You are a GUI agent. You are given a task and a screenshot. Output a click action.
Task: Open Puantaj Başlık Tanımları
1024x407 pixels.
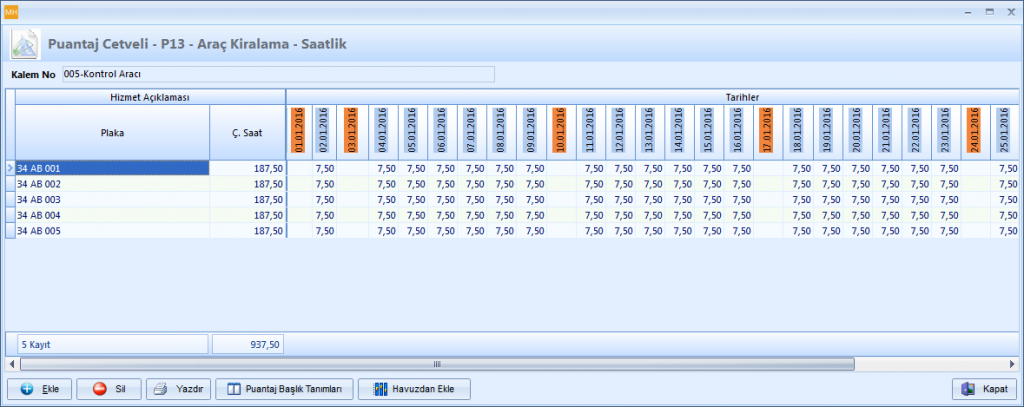(285, 389)
